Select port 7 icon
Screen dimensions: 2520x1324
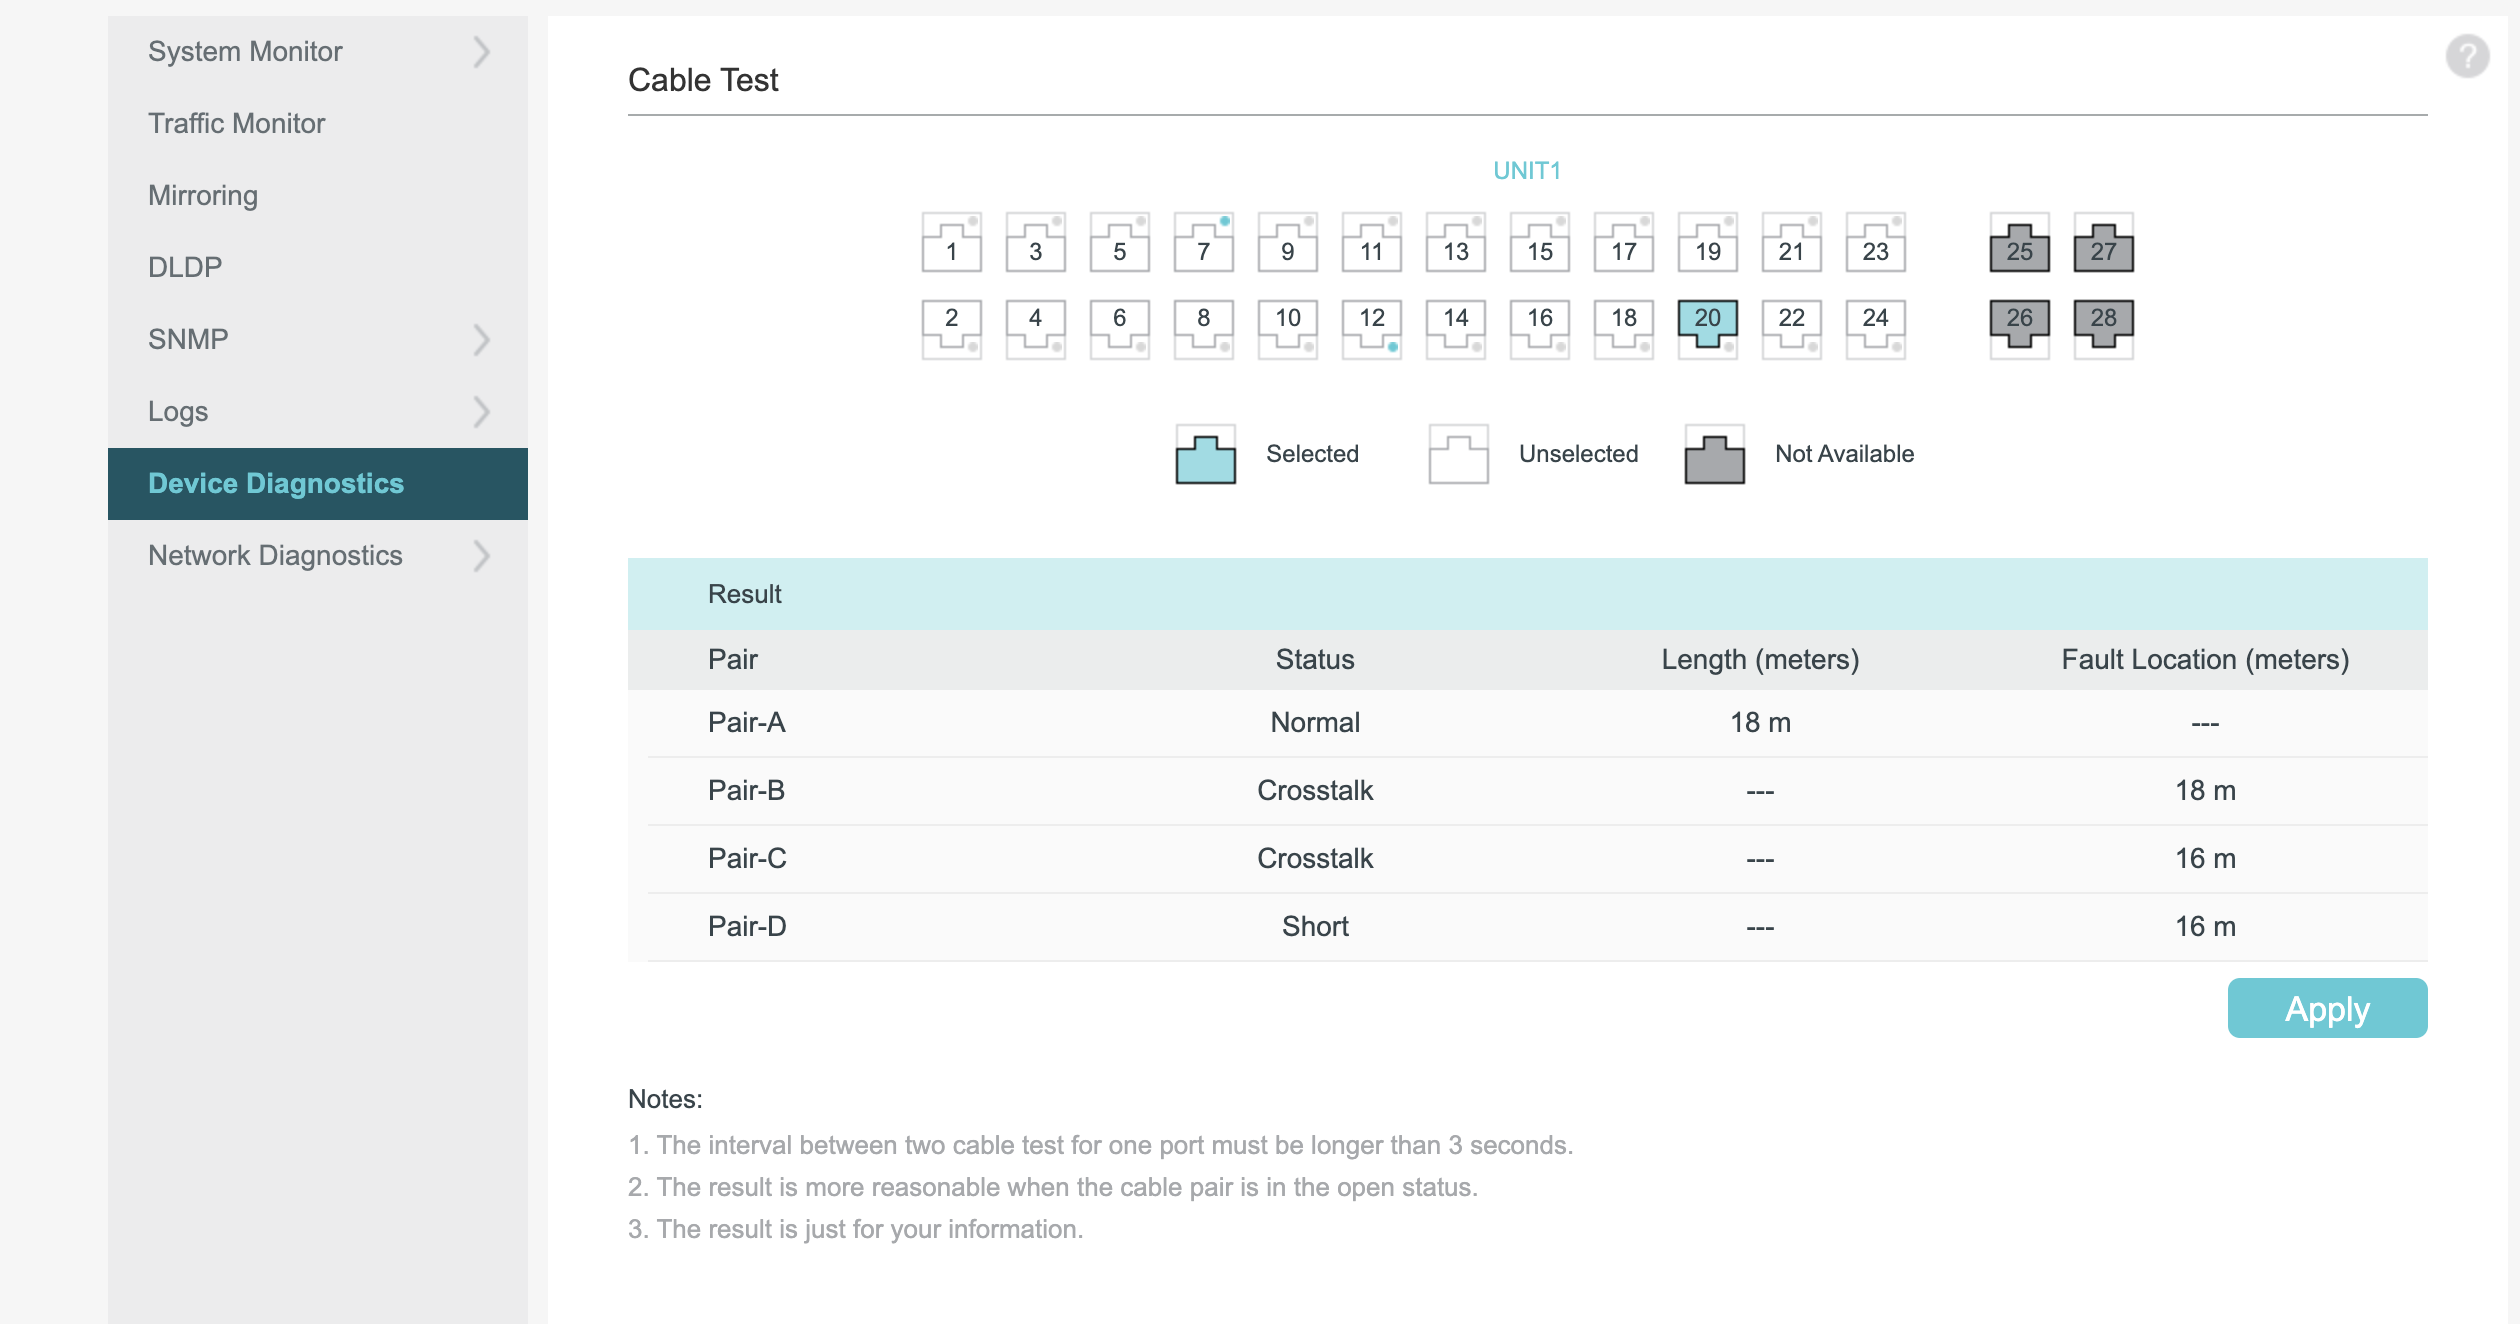1203,243
